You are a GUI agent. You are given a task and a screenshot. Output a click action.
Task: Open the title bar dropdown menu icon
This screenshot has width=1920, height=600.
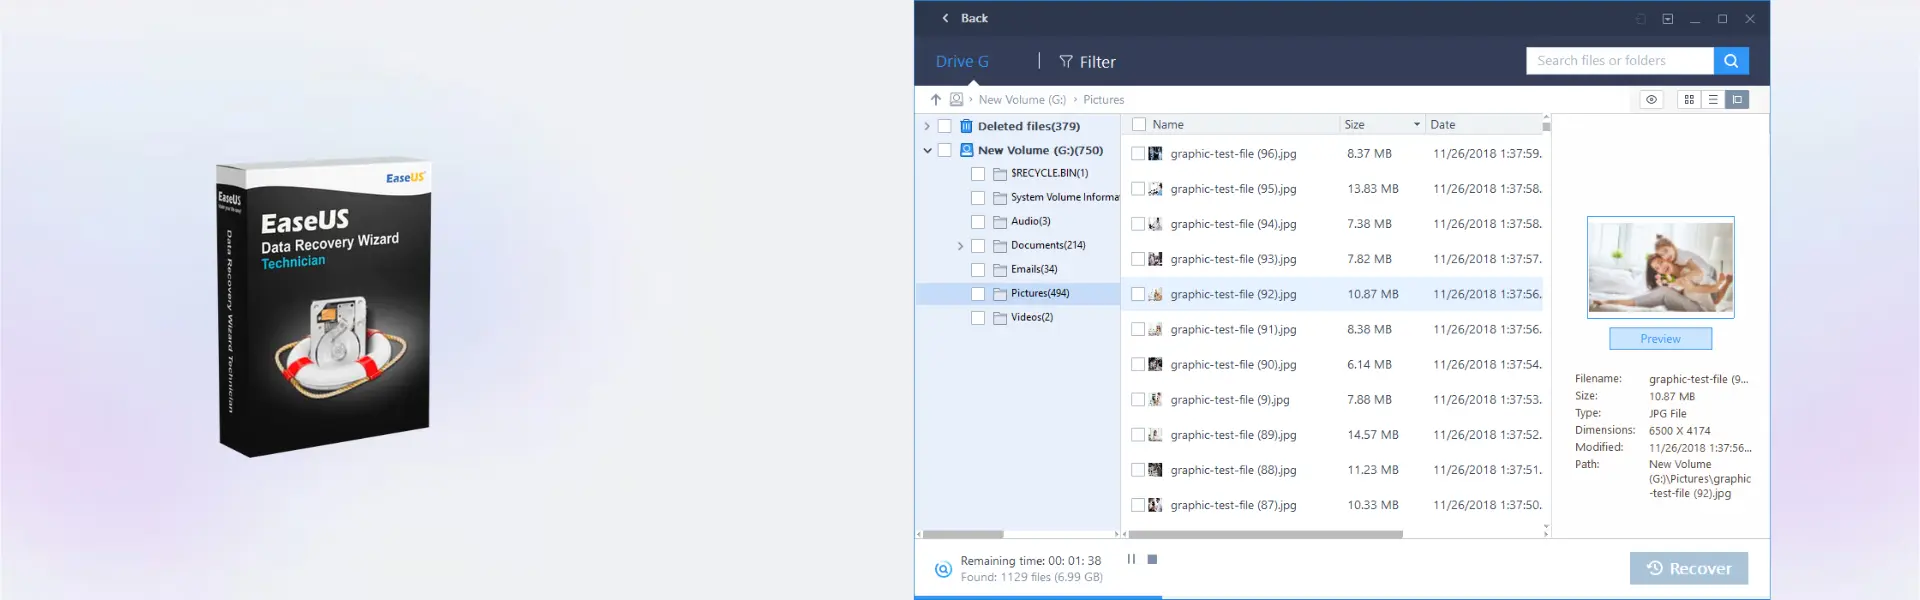tap(1668, 19)
